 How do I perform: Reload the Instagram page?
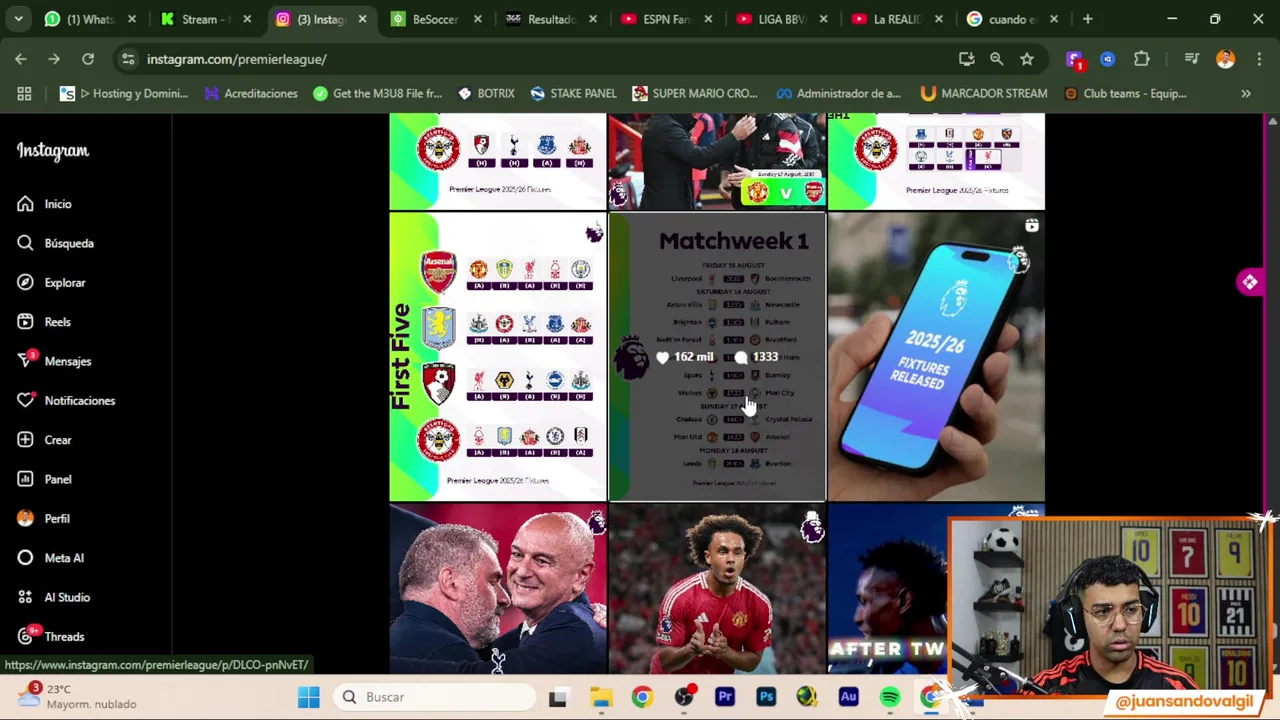[x=88, y=59]
